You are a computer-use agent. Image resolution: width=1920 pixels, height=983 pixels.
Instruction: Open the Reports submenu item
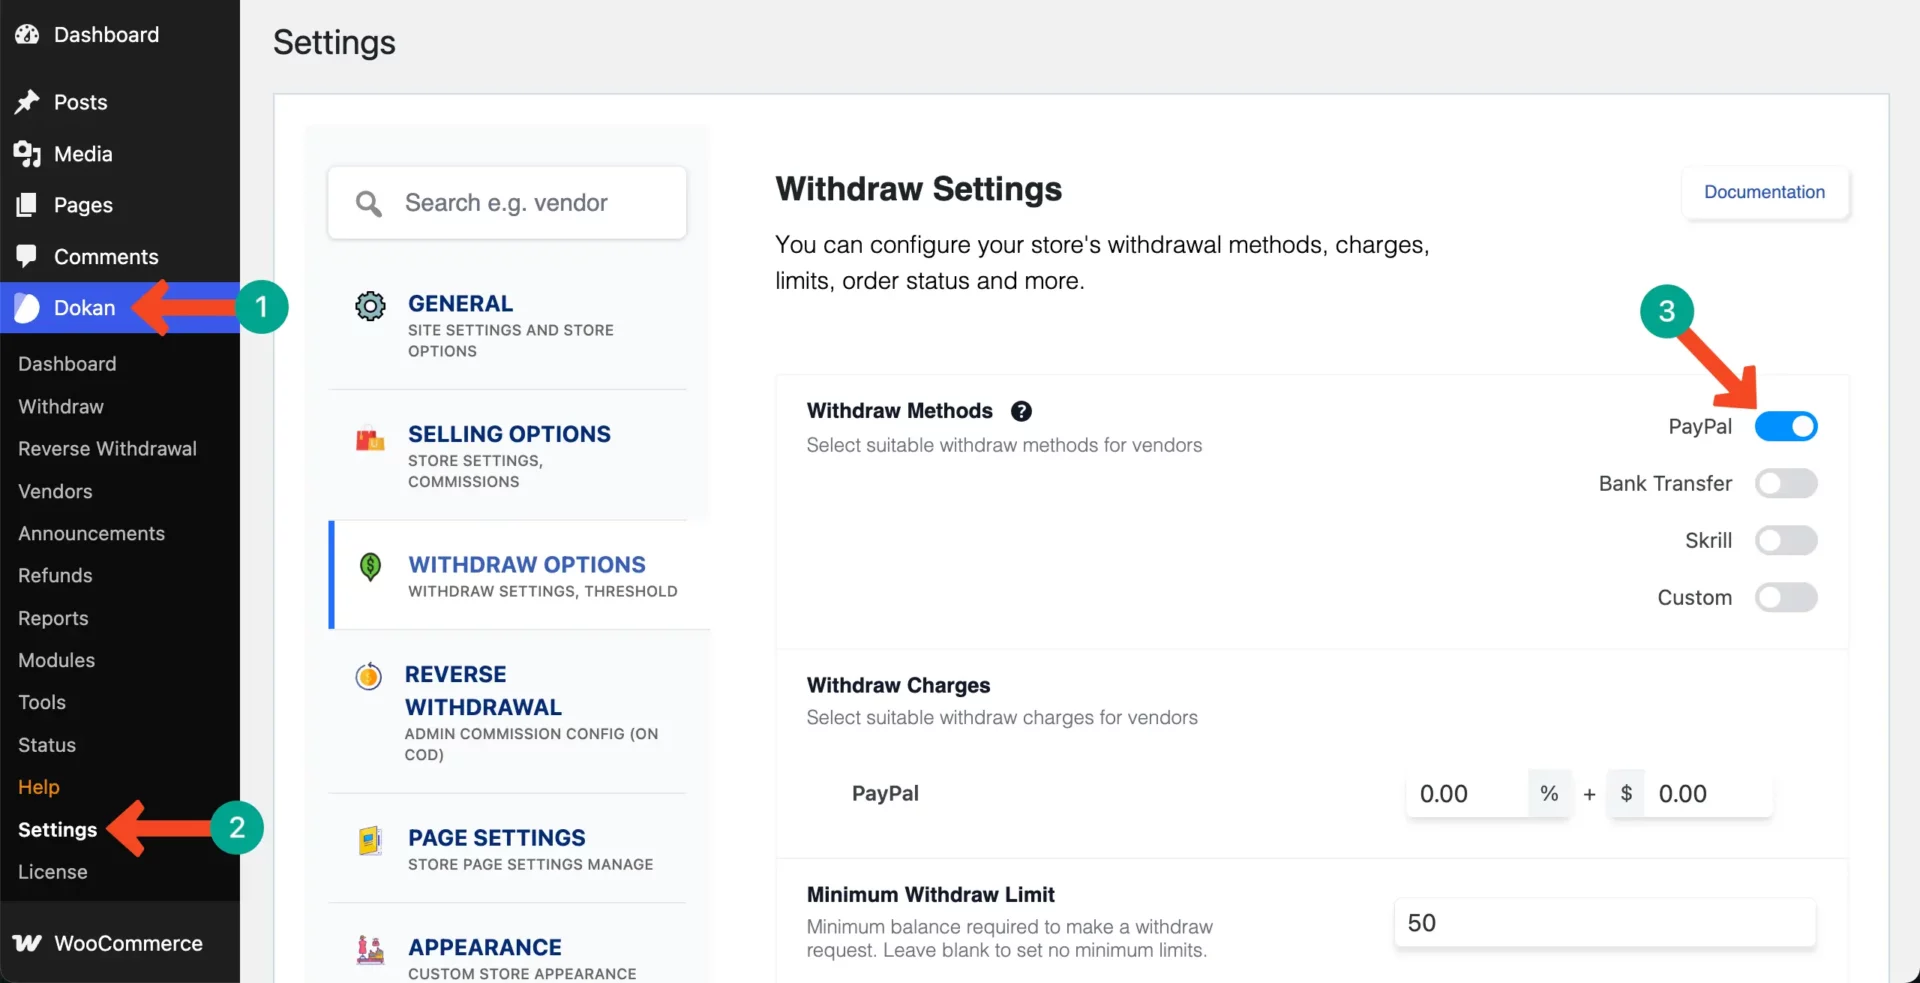[x=53, y=619]
